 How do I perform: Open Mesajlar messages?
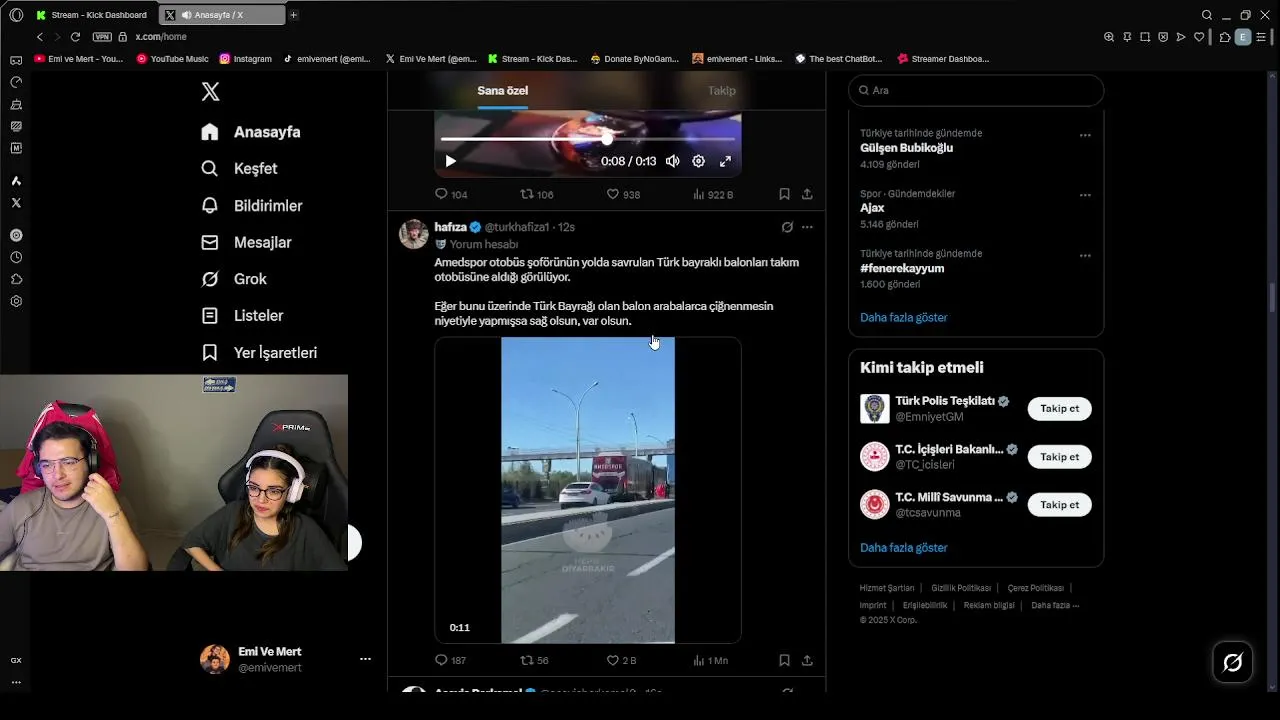click(x=246, y=242)
